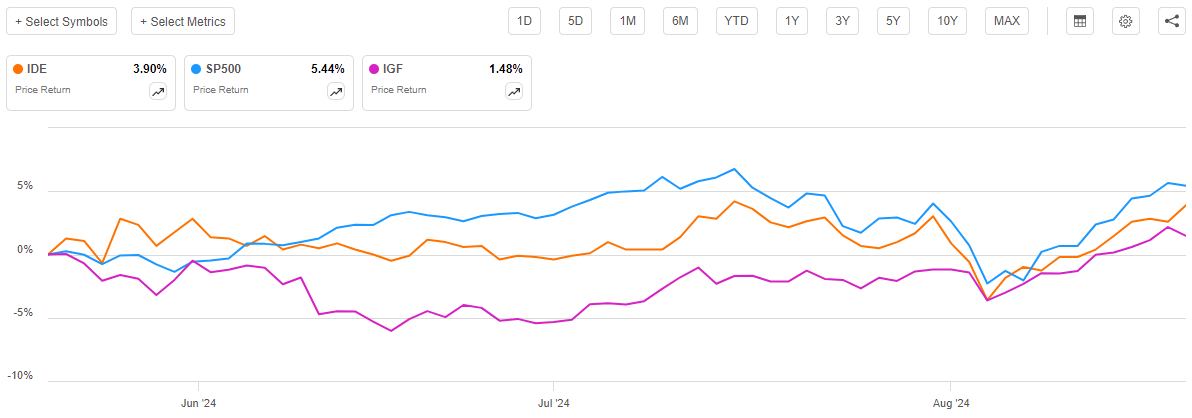Switch to the 5D time range
The width and height of the screenshot is (1192, 418).
pyautogui.click(x=575, y=21)
